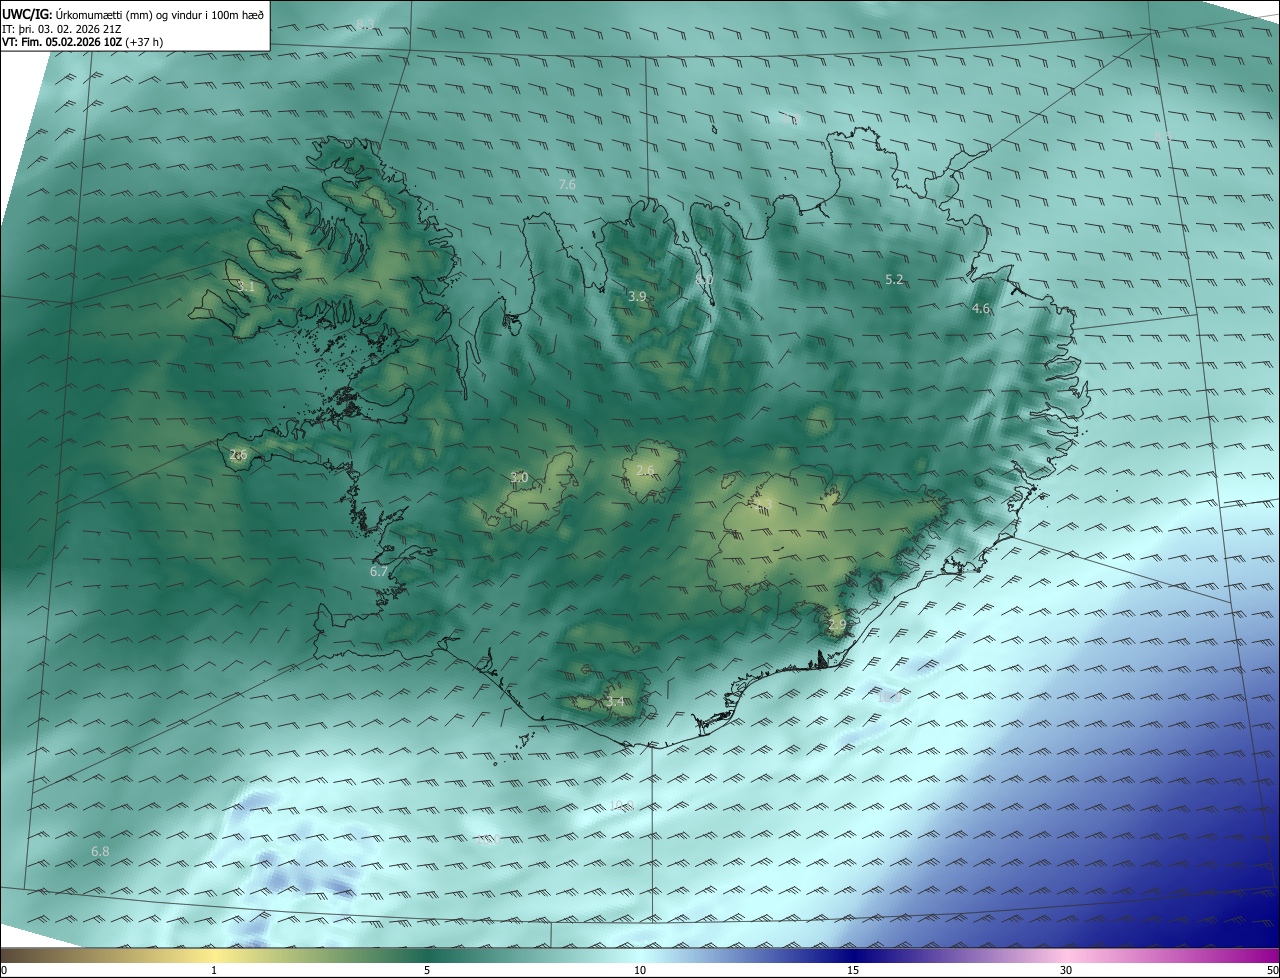
Task: Click the 30 tick on the color scale
Action: tap(1066, 970)
